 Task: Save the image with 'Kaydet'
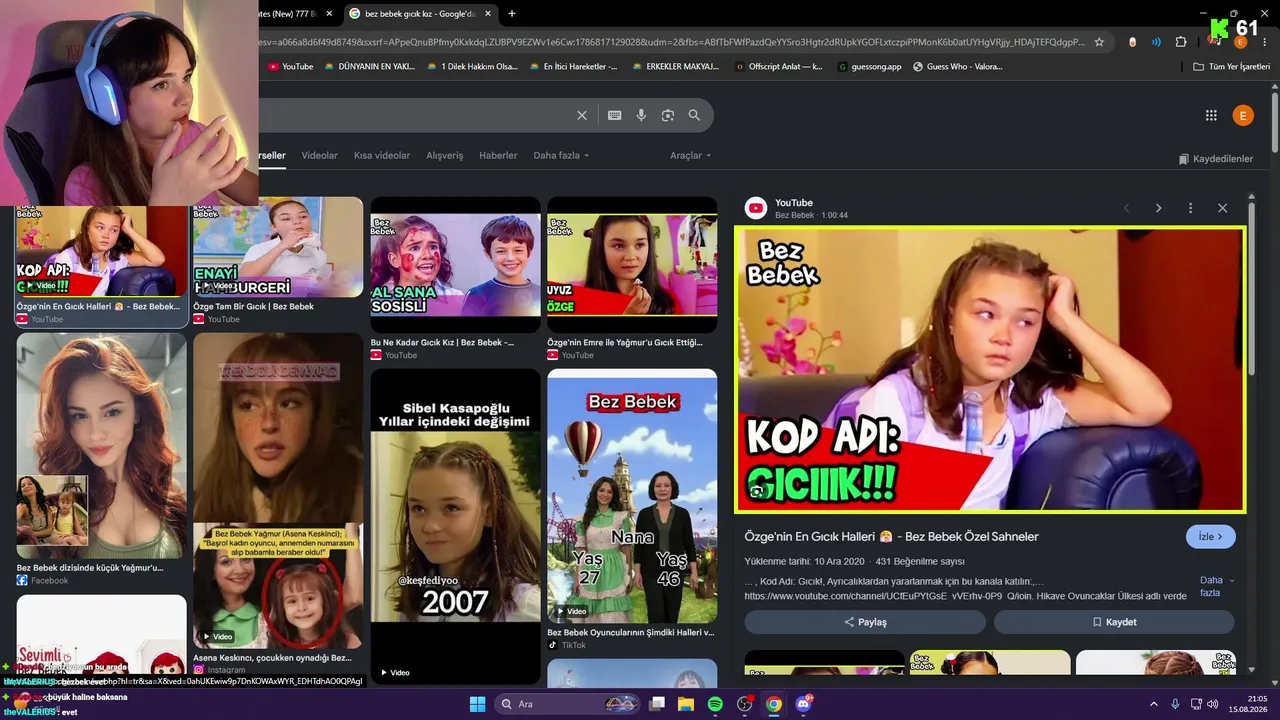pos(1114,622)
